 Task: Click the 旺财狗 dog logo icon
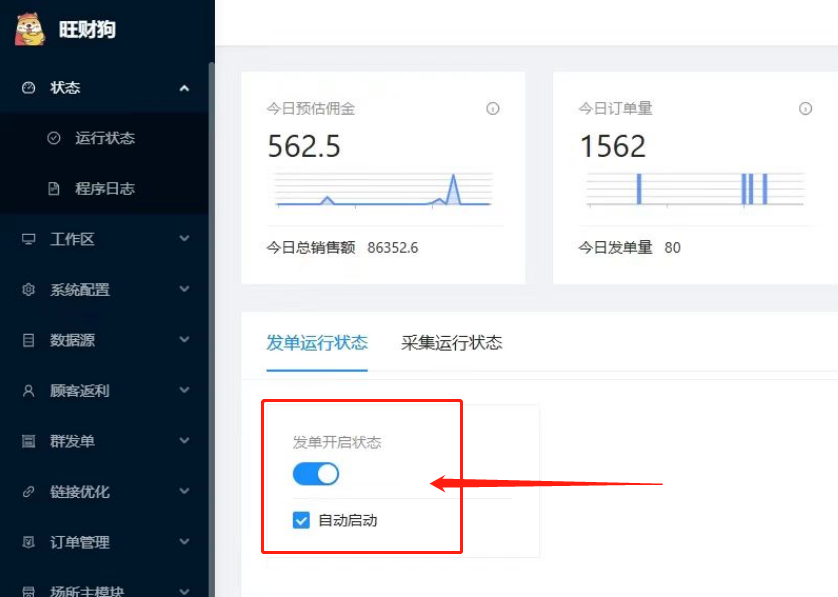click(30, 29)
